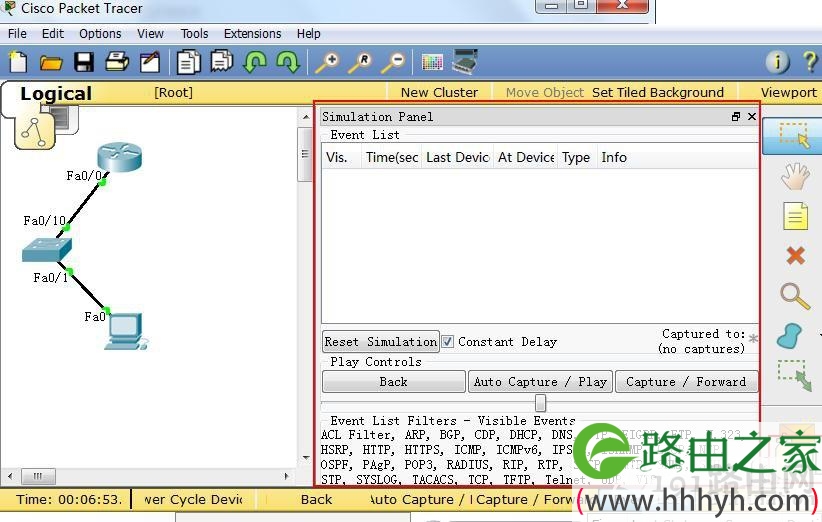Open the Options menu

point(100,34)
